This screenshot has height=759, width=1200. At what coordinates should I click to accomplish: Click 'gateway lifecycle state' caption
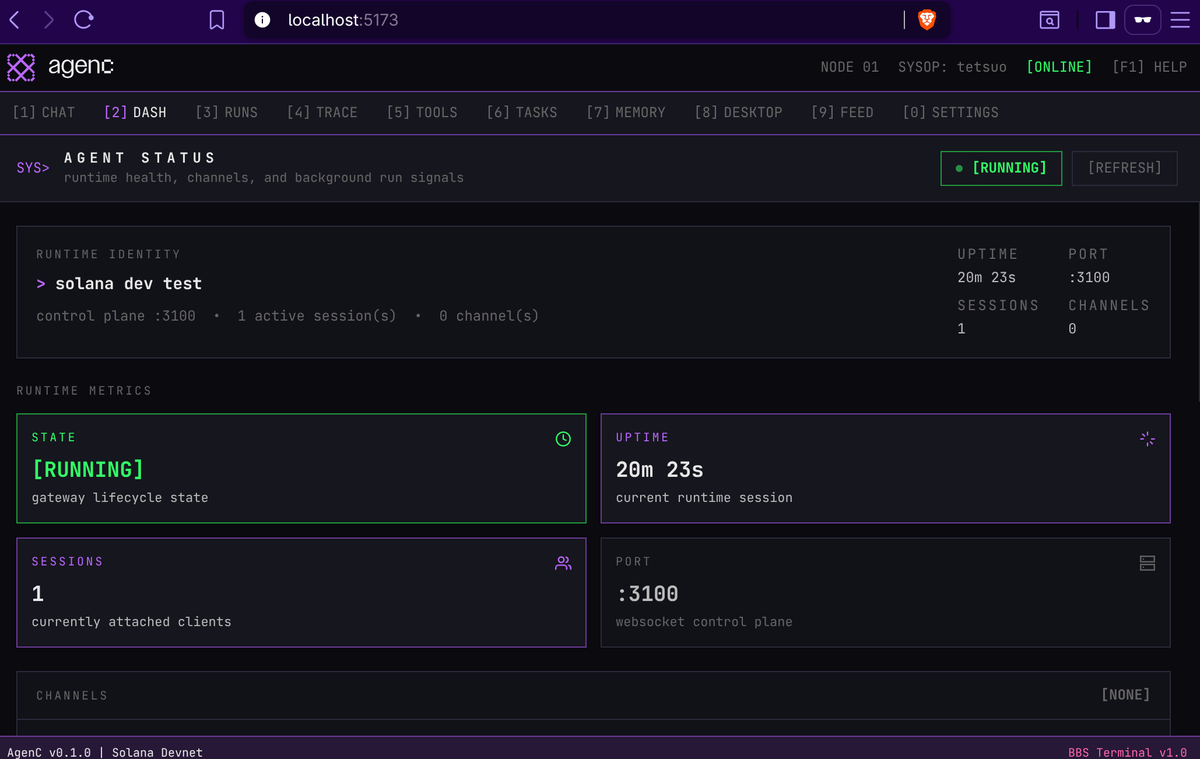[x=120, y=498]
